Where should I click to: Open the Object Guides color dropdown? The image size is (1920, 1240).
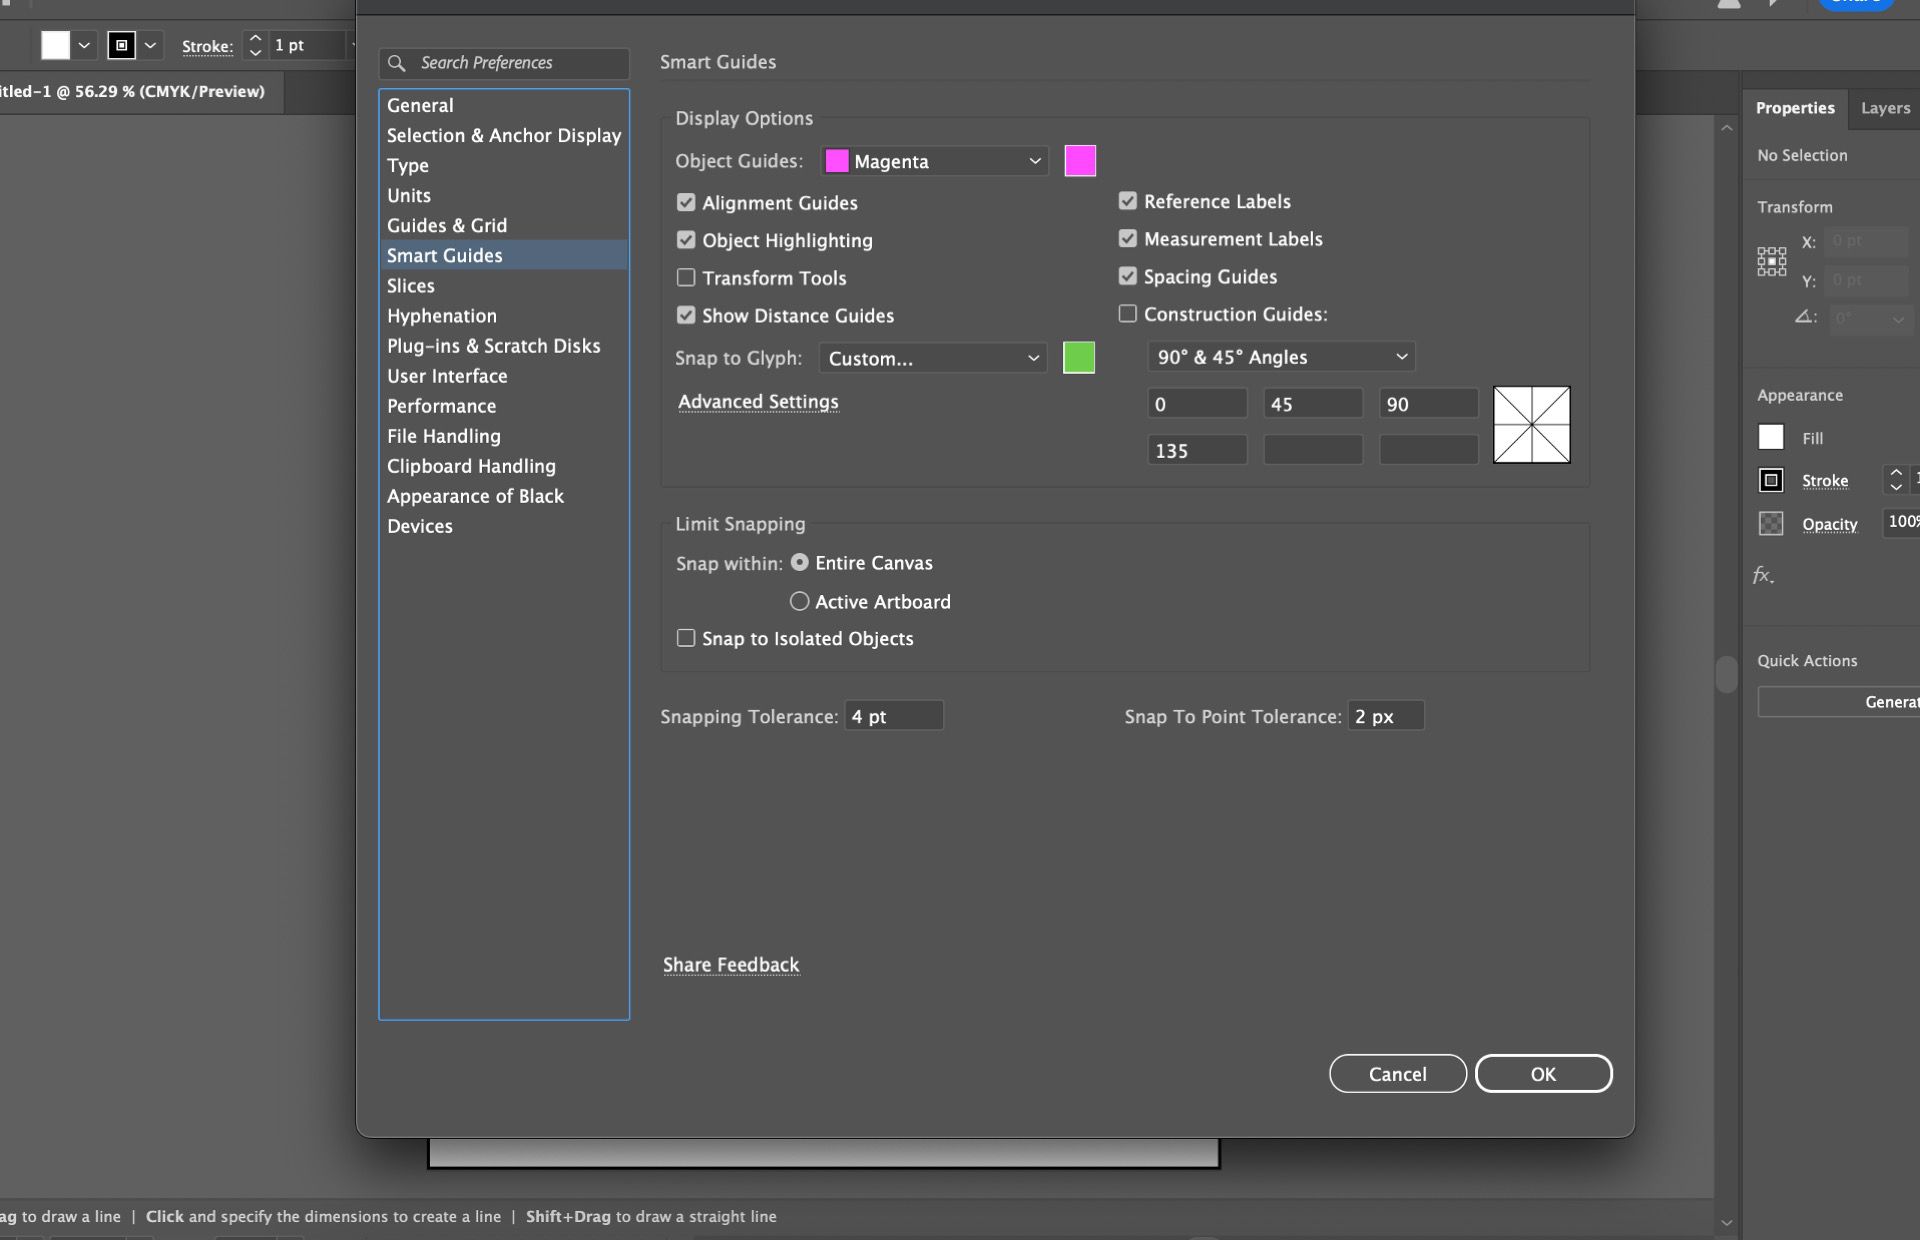(933, 161)
